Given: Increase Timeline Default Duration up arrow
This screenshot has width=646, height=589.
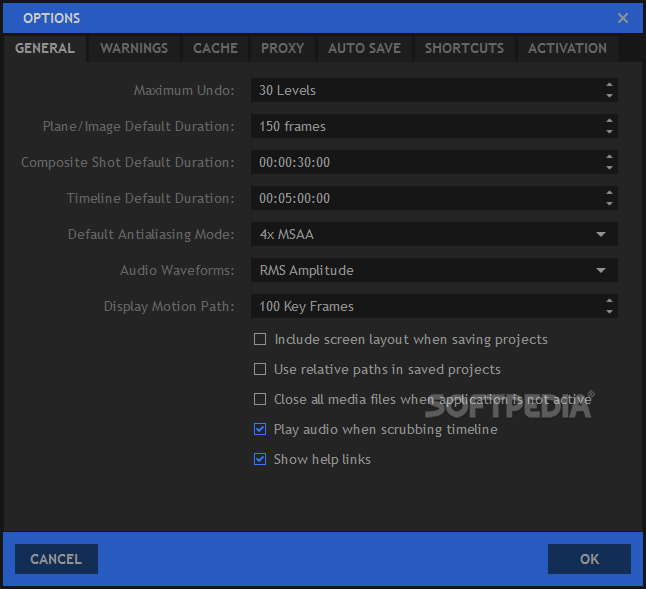Looking at the screenshot, I should tap(609, 192).
